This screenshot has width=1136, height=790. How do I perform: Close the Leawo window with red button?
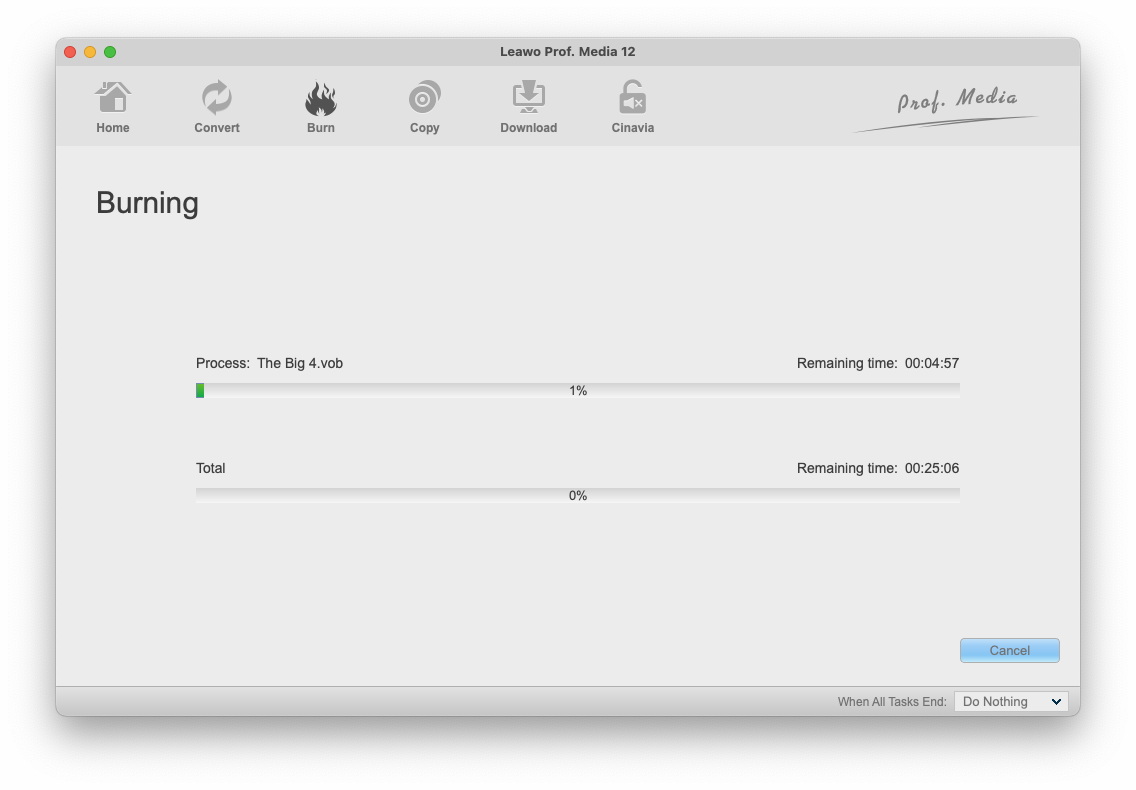70,52
